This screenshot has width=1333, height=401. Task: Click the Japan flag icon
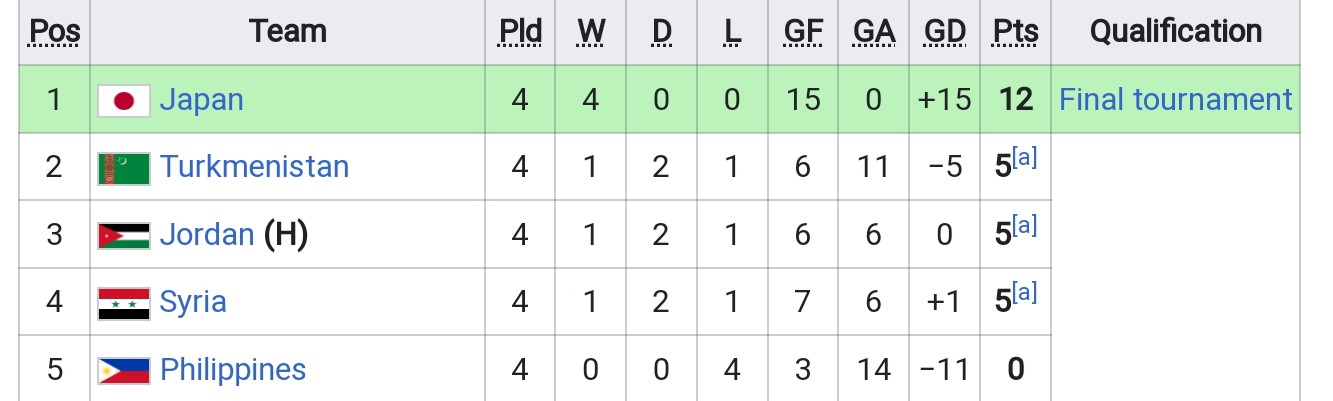click(124, 100)
